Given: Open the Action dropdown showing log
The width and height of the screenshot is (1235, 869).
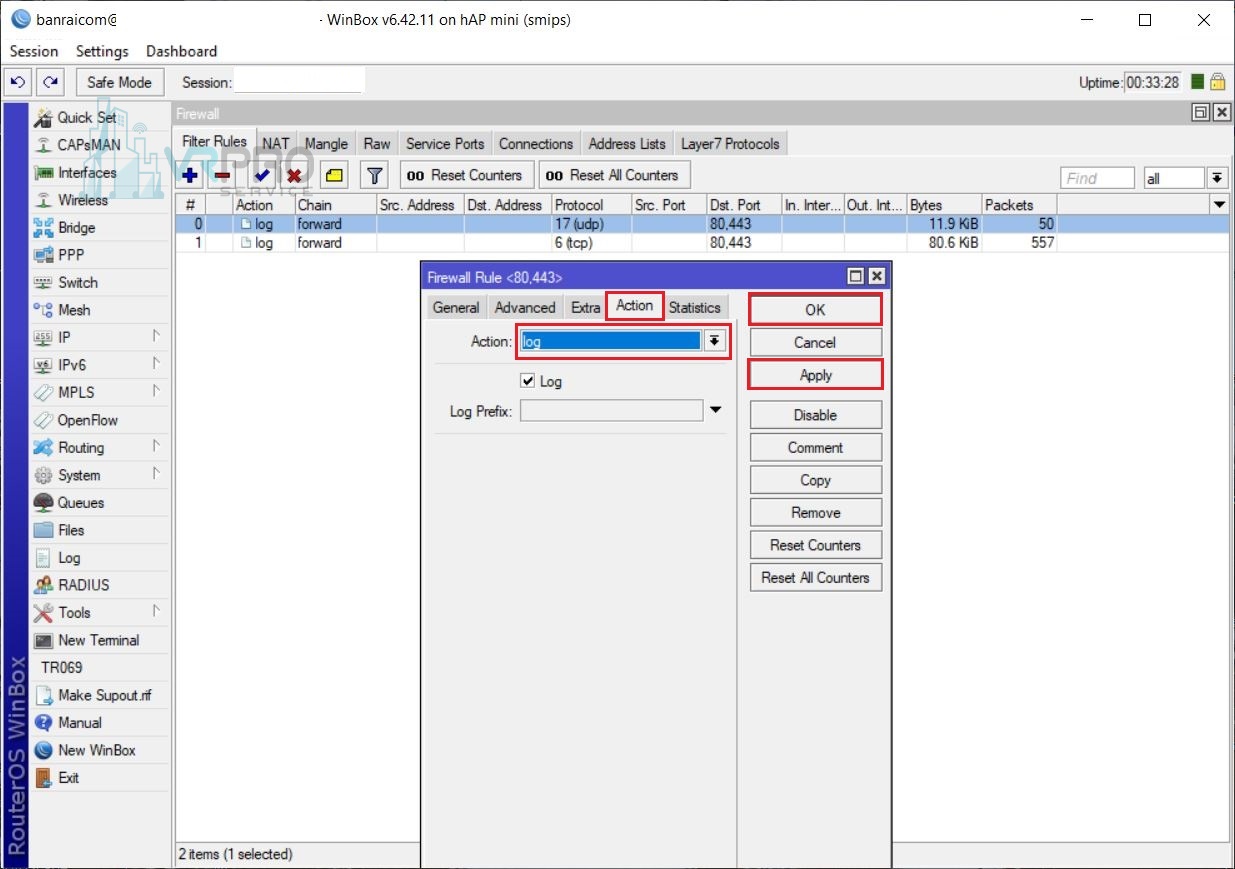Looking at the screenshot, I should 714,341.
